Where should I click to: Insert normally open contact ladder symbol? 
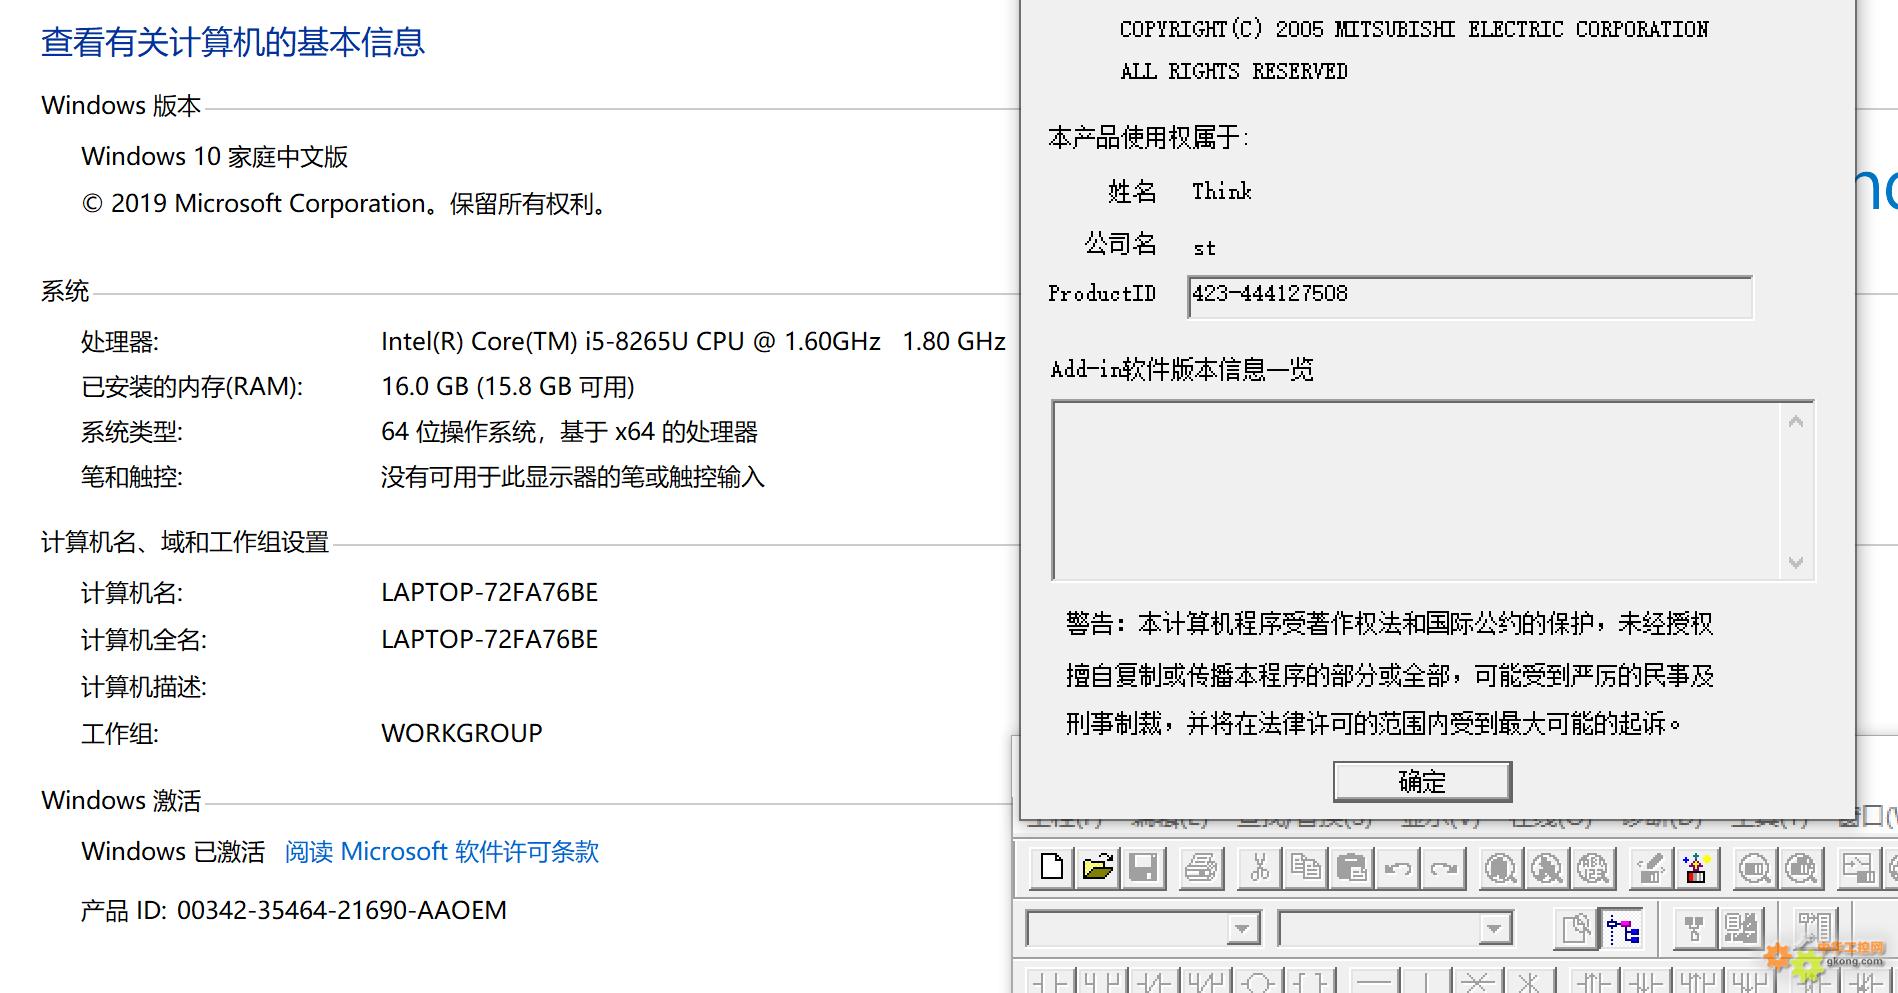[1051, 981]
